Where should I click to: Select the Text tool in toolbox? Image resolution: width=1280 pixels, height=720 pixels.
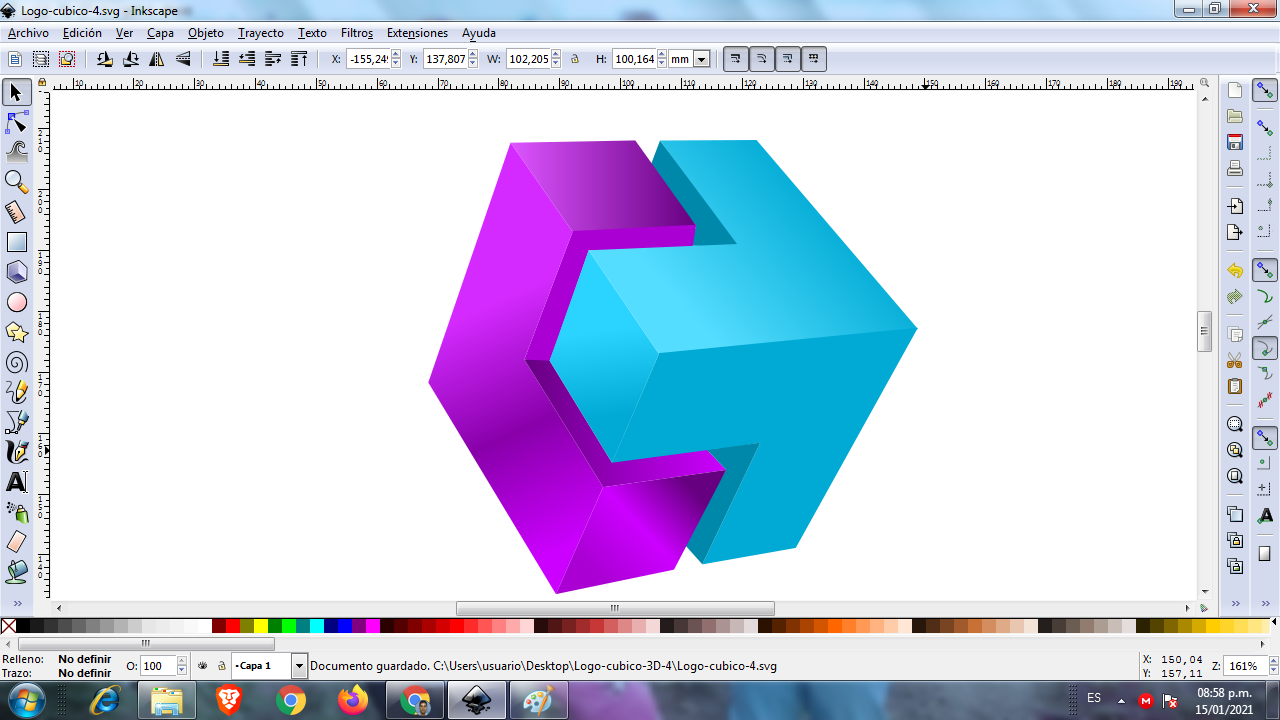[16, 482]
